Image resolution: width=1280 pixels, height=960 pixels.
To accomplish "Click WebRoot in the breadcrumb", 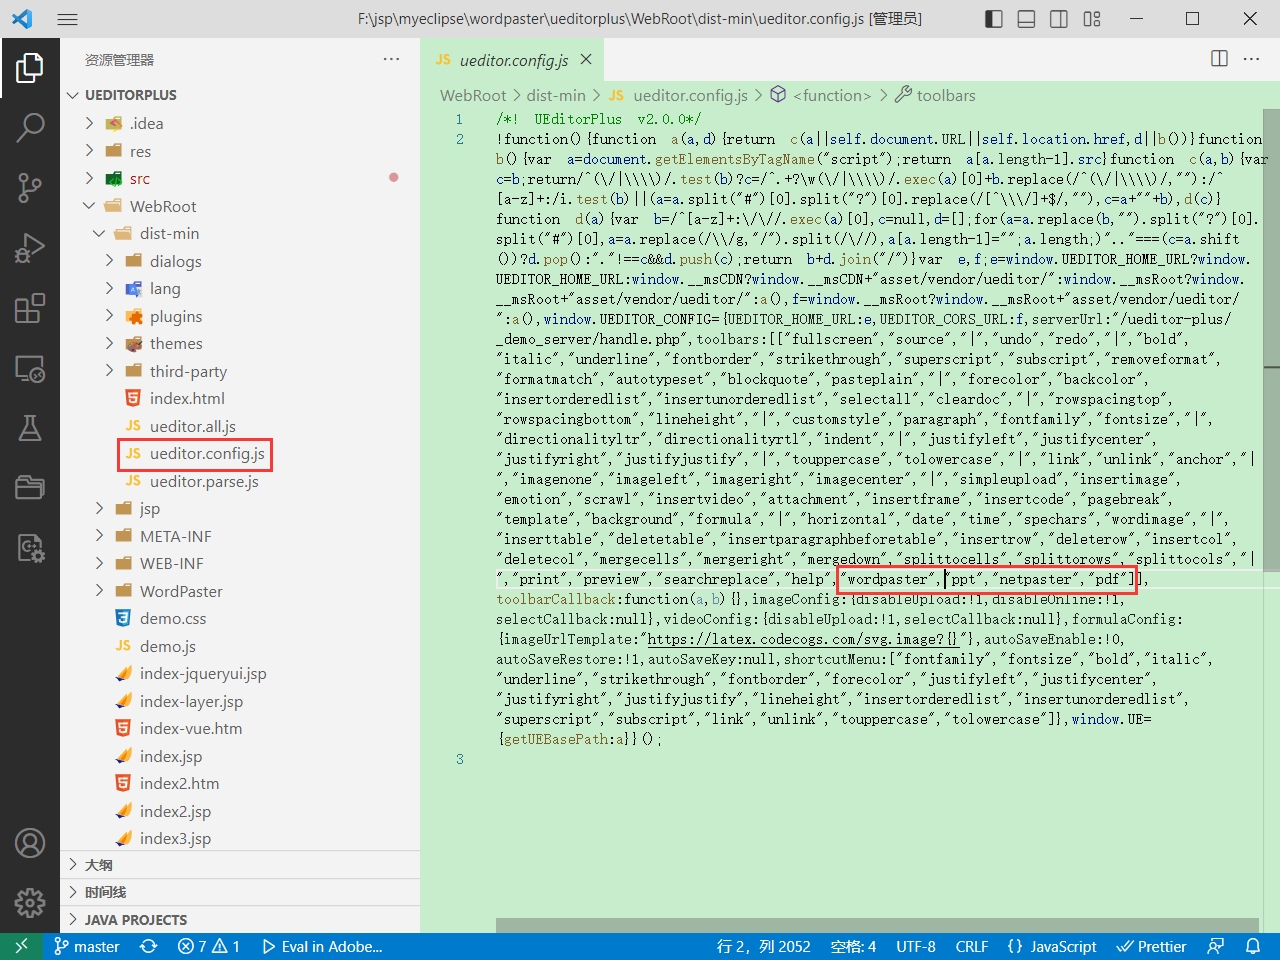I will tap(473, 95).
